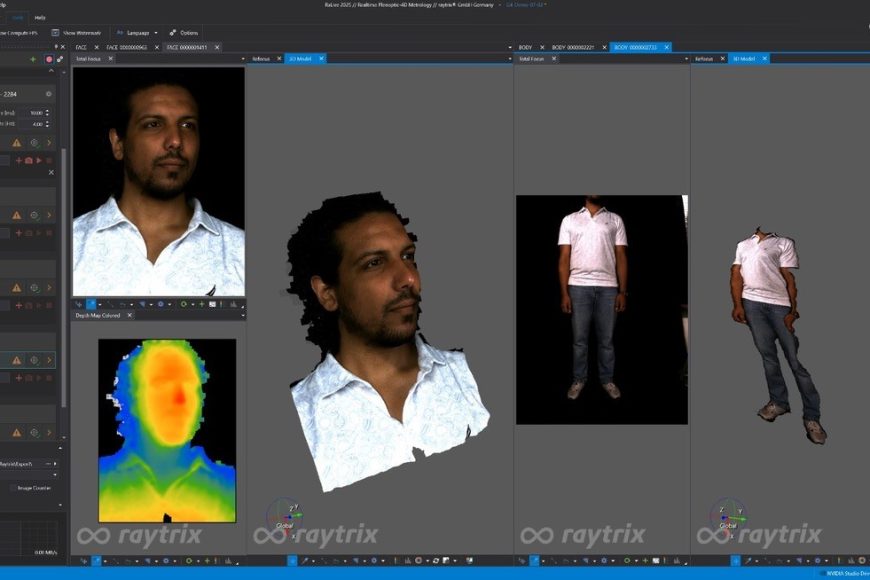Click the topmost orange warning triangle icon
This screenshot has height=580, width=870.
(16, 143)
